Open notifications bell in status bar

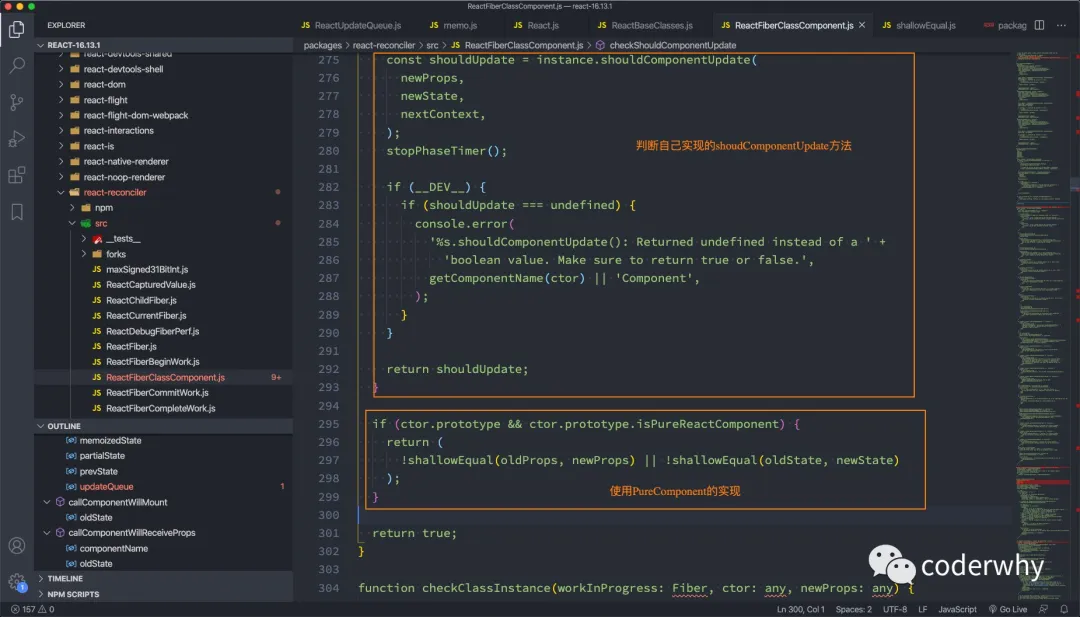(x=1063, y=609)
